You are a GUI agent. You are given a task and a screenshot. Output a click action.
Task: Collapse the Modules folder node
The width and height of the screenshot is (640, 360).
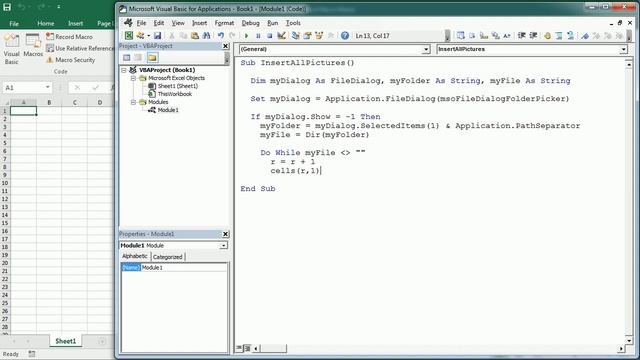point(133,102)
